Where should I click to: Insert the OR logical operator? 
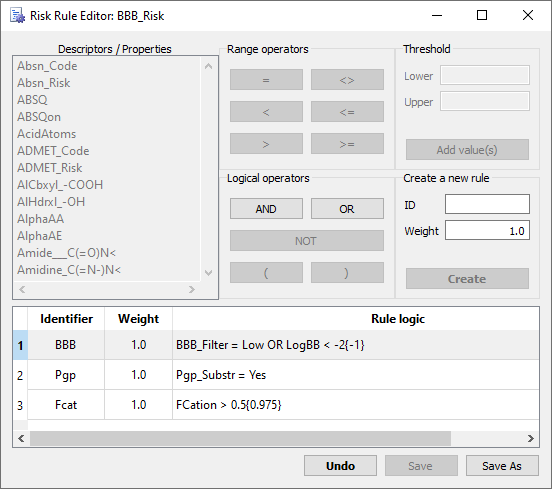(347, 209)
